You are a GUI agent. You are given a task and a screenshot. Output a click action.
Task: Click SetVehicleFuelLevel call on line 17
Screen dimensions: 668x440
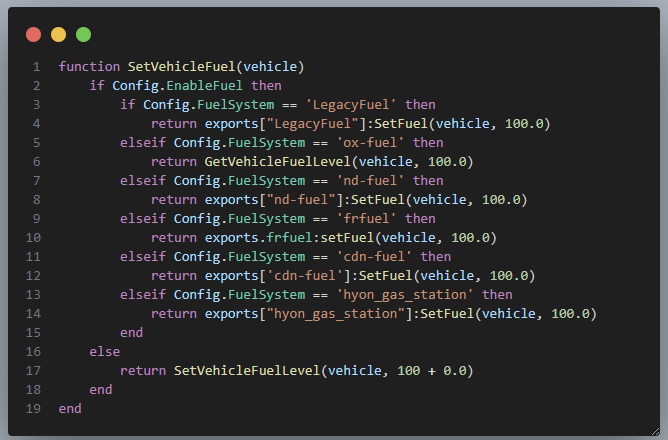click(247, 371)
